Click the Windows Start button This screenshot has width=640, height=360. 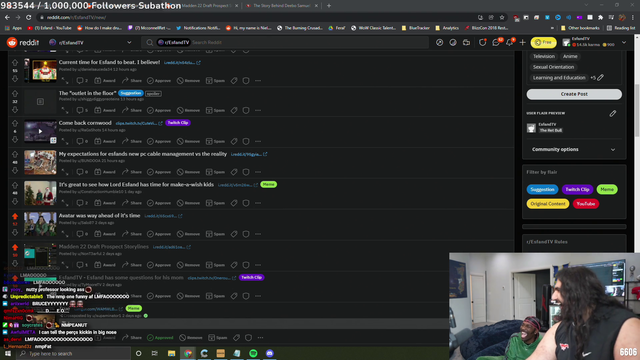(8, 353)
